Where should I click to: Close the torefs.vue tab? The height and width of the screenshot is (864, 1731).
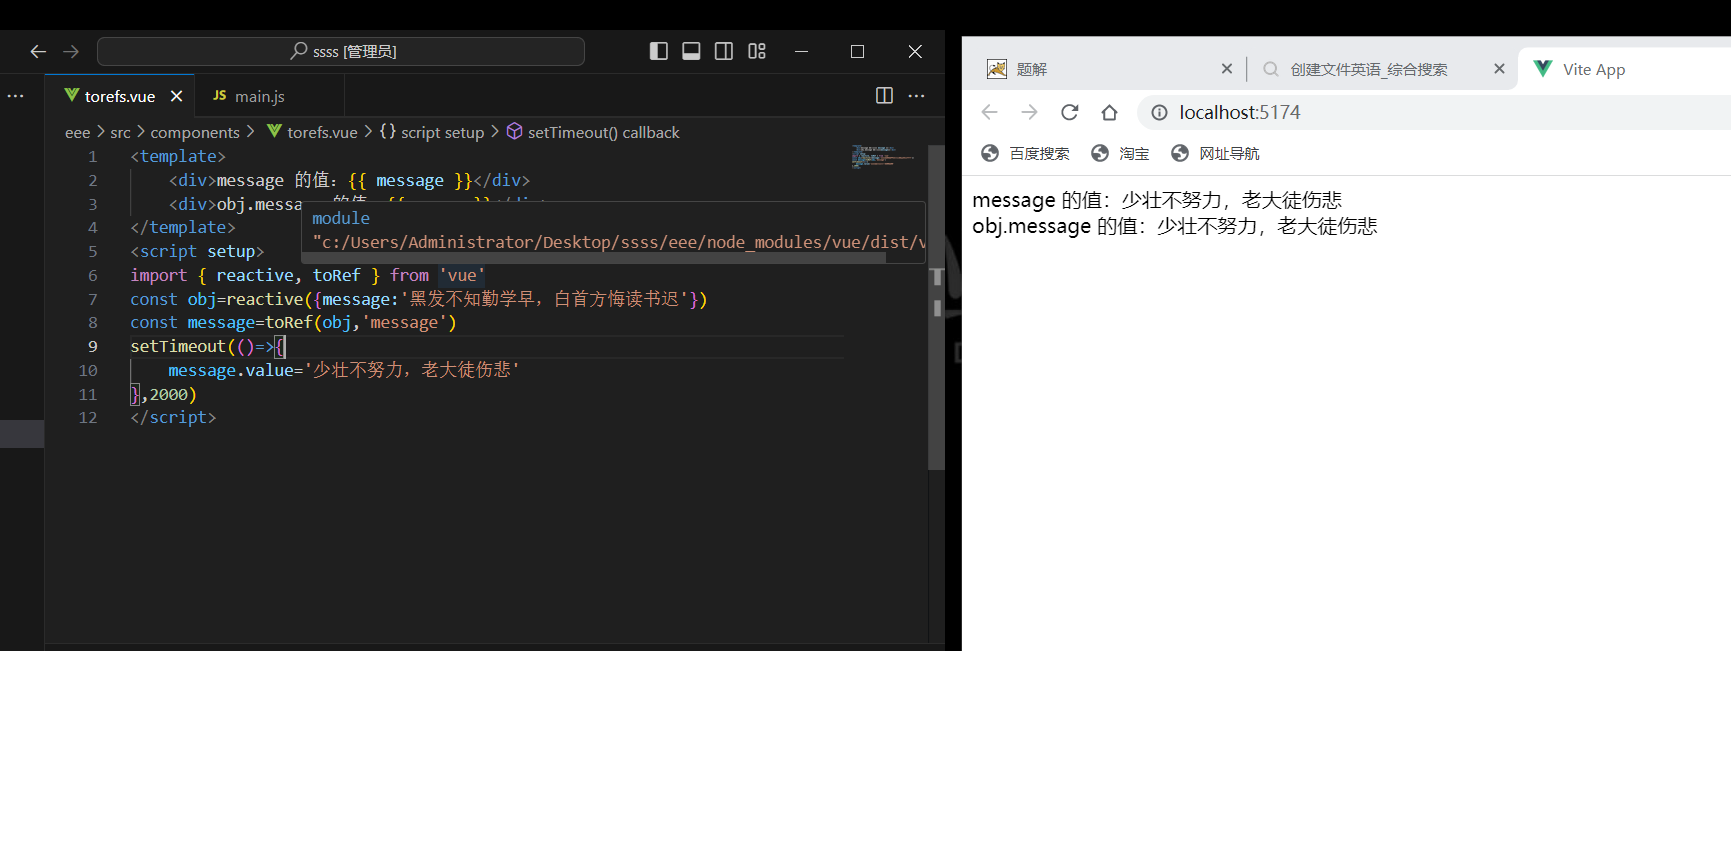click(176, 96)
